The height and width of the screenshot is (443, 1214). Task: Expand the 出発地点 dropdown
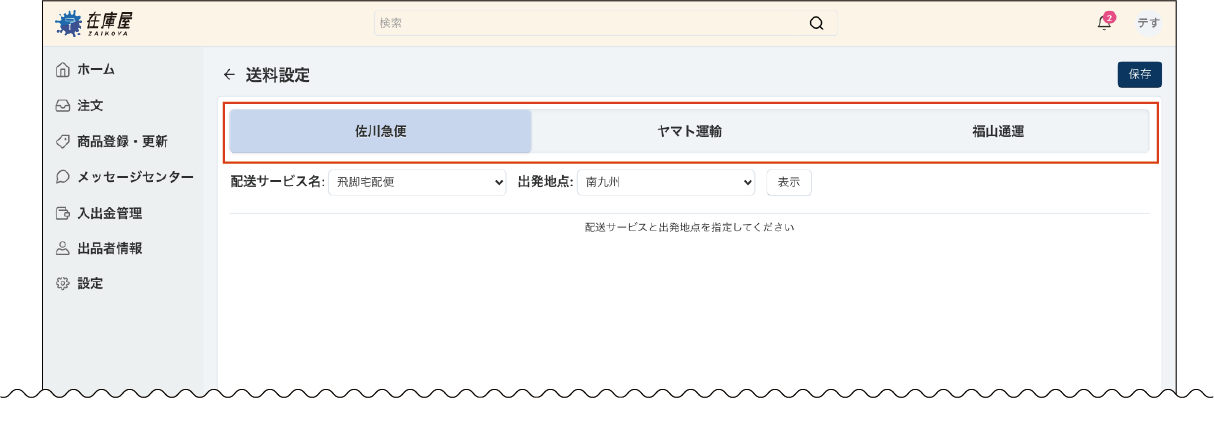(x=666, y=182)
